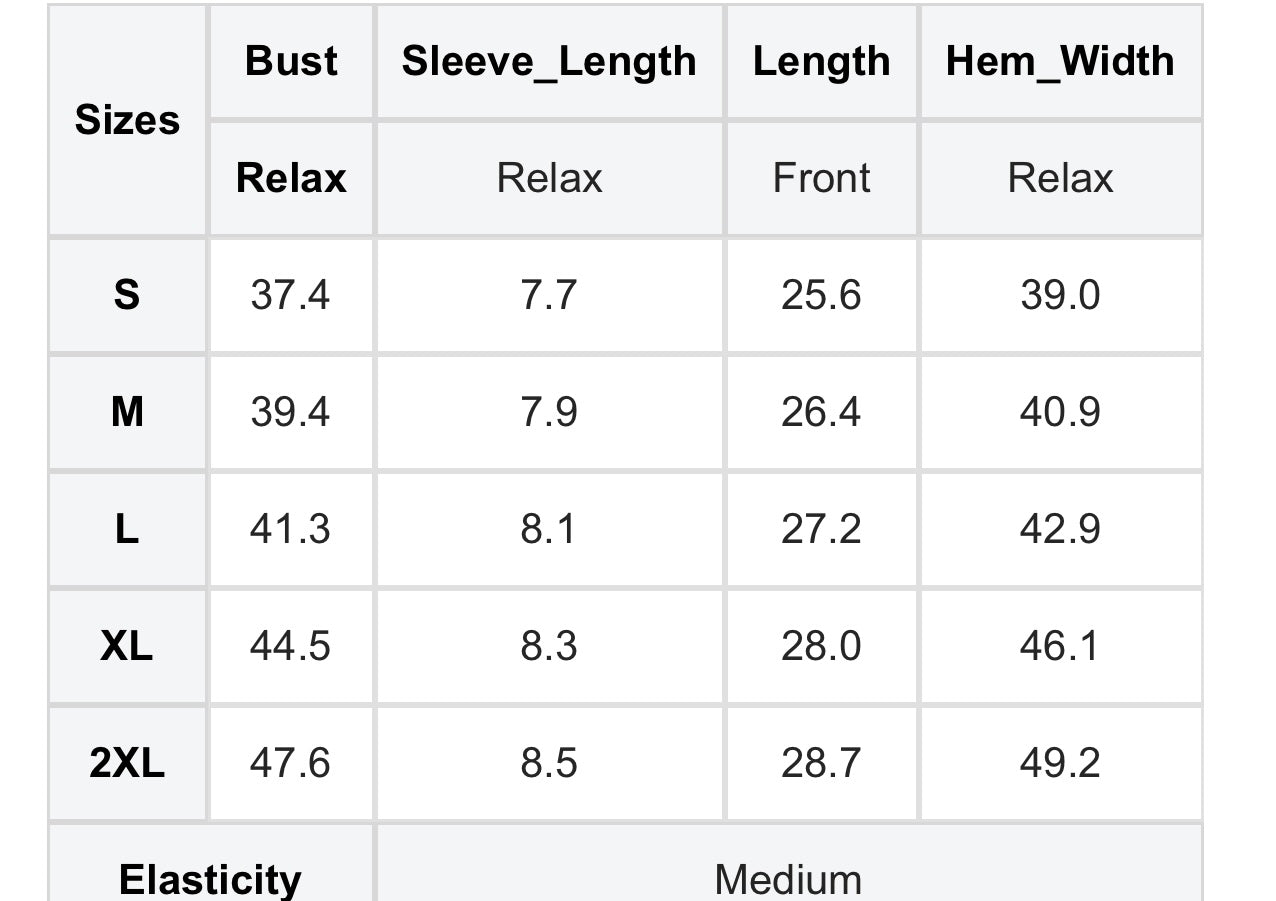Select the Bust column header
This screenshot has width=1276, height=901.
[x=291, y=61]
